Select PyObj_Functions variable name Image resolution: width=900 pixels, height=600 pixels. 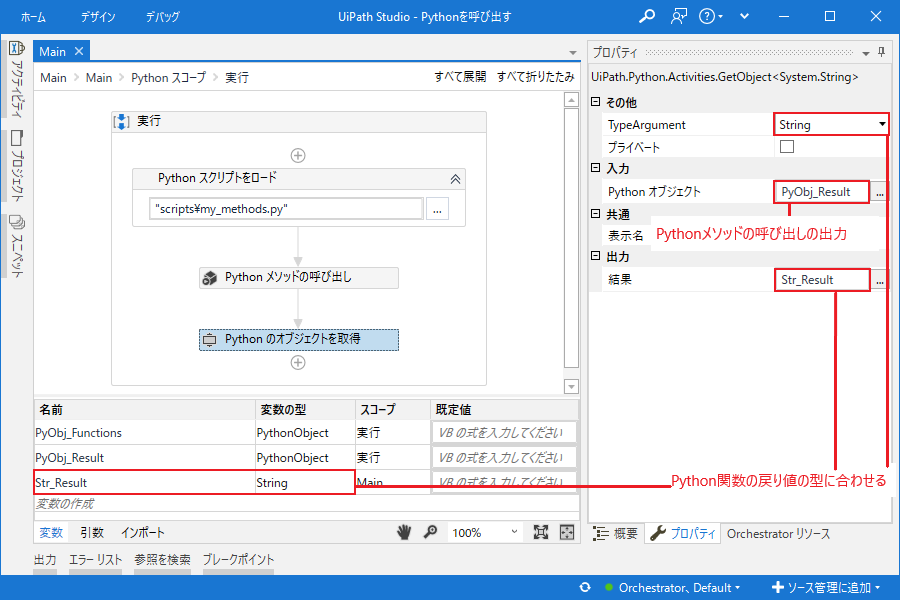tap(145, 433)
